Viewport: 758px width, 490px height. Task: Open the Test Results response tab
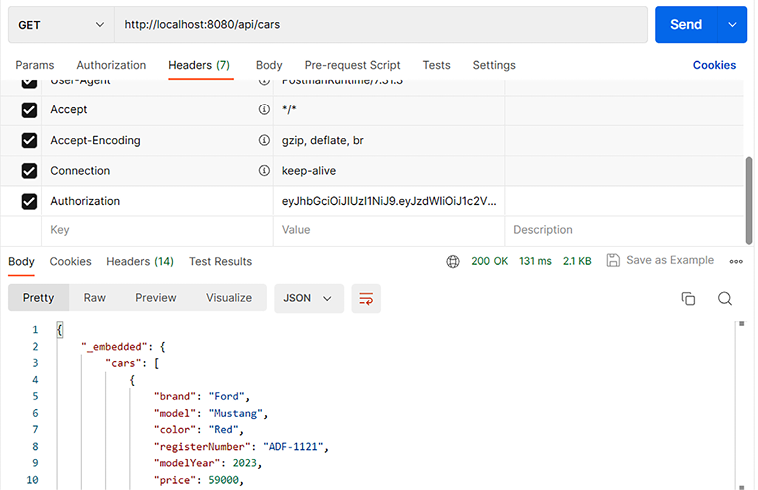(220, 261)
